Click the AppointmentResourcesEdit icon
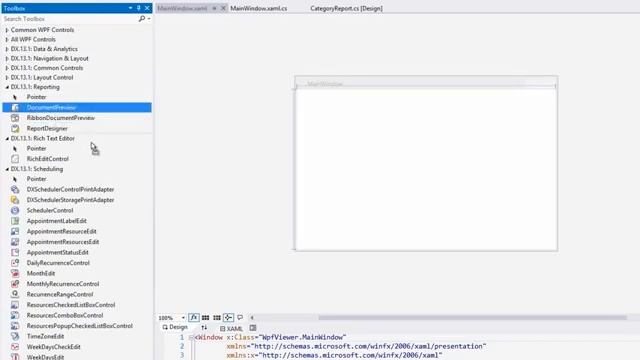The image size is (640, 360). point(15,242)
